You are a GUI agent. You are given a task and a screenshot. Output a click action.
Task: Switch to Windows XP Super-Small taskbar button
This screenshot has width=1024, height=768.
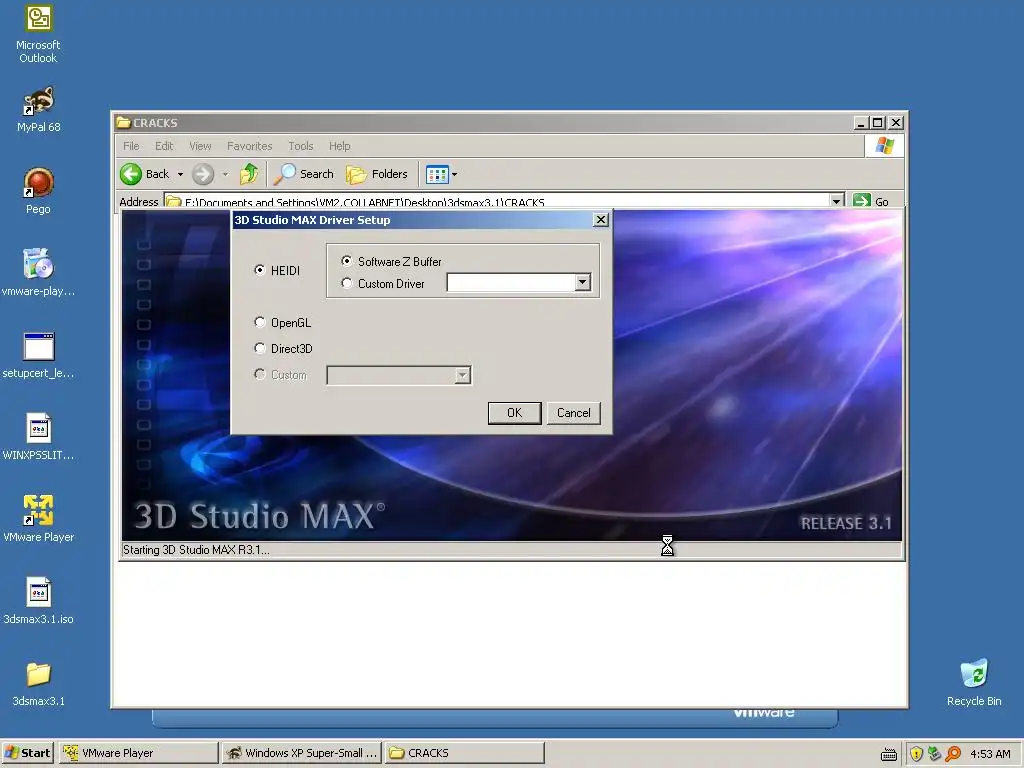click(x=302, y=753)
